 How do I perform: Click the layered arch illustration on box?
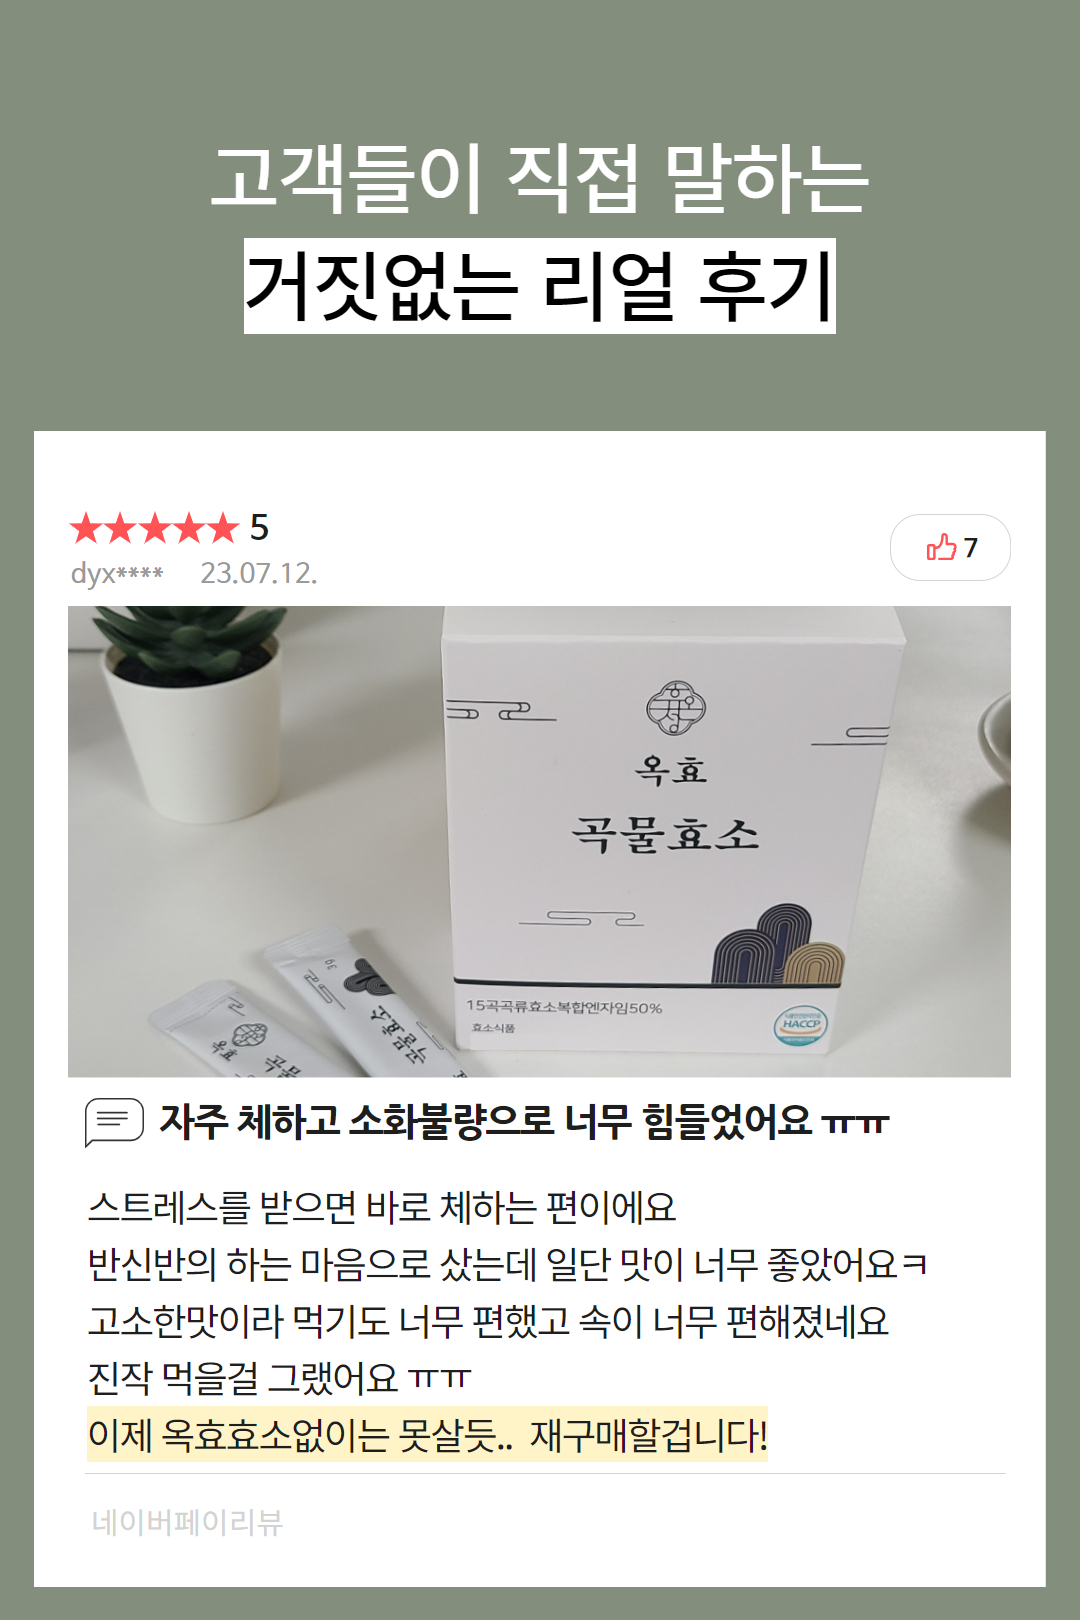click(x=778, y=945)
